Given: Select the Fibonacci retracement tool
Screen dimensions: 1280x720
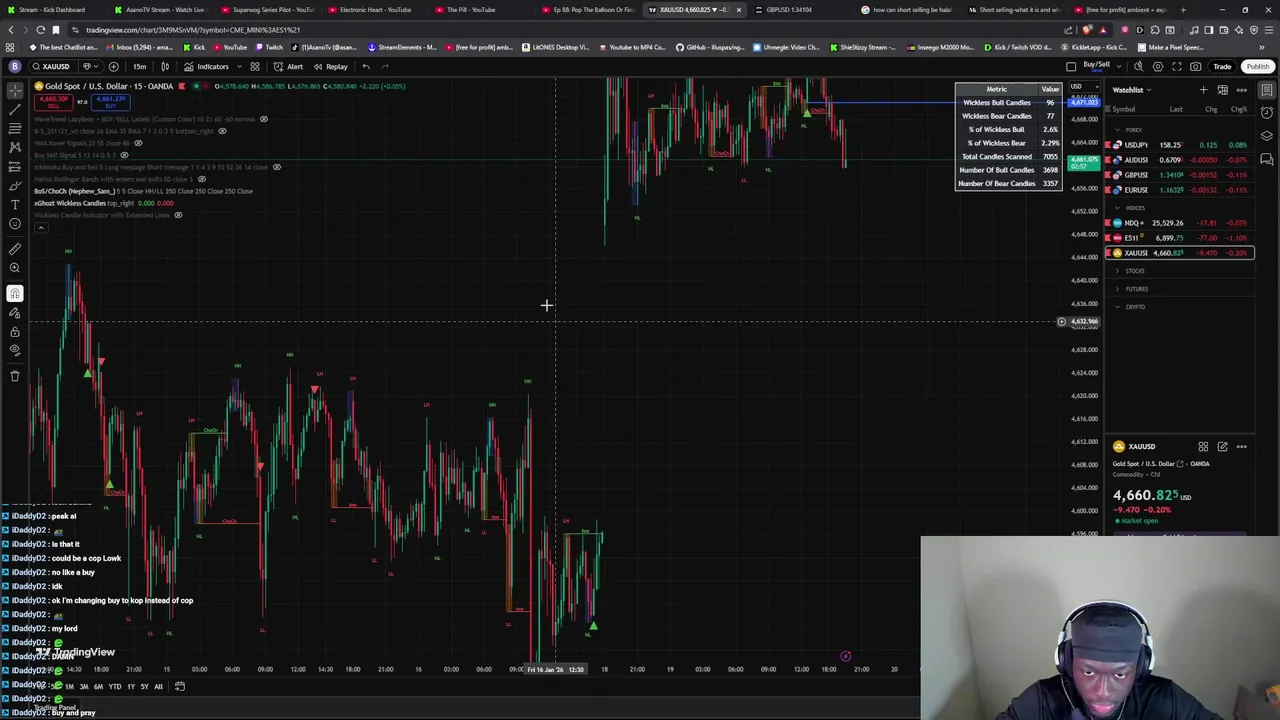Looking at the screenshot, I should click(15, 129).
